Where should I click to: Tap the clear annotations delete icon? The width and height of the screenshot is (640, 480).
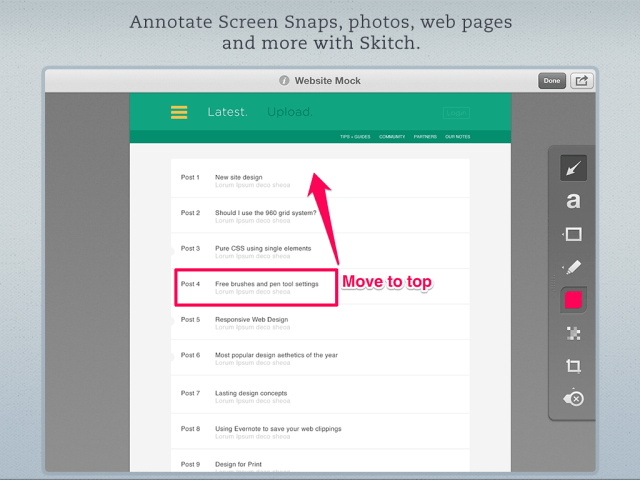click(574, 398)
